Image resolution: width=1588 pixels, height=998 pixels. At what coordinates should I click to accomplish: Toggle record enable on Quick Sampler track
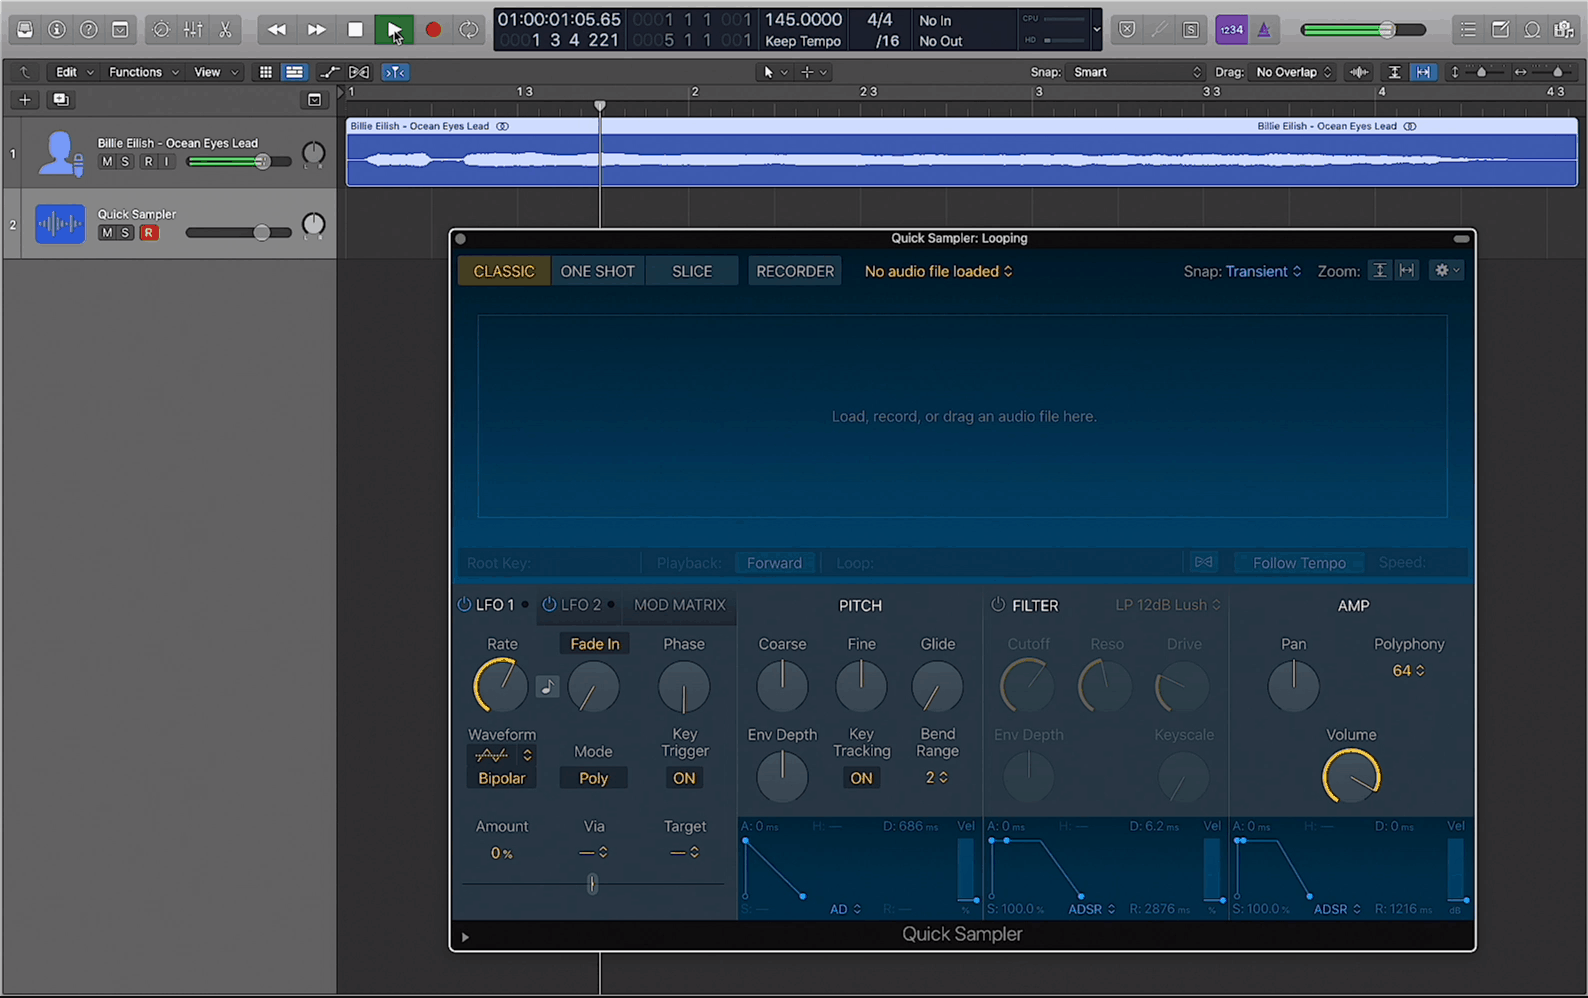click(149, 233)
